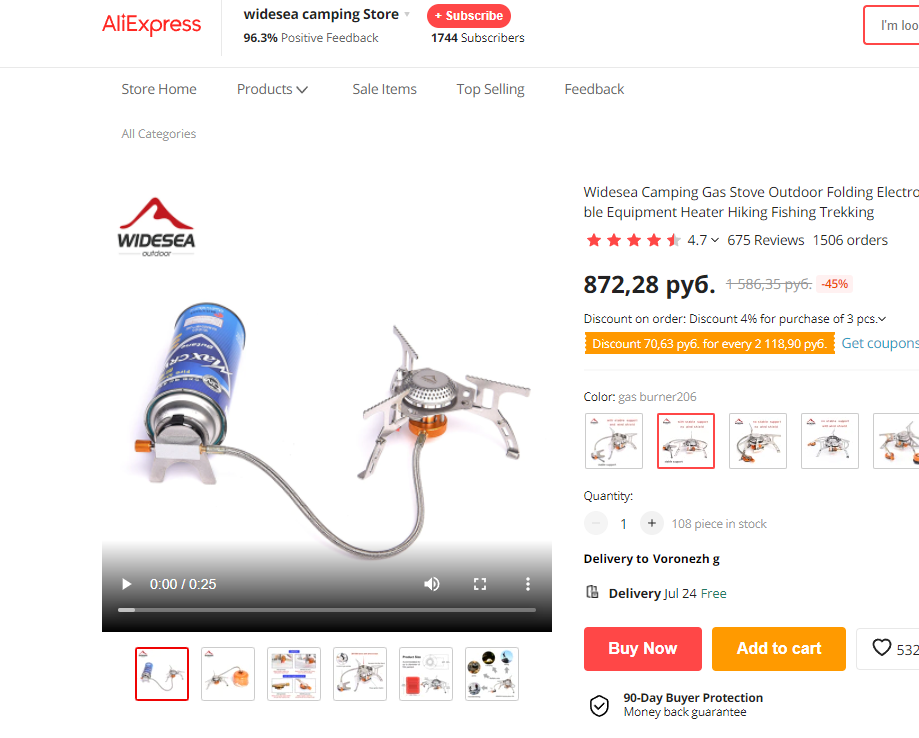Subscribe to the widesea store
Screen dimensions: 919x738
tap(469, 16)
